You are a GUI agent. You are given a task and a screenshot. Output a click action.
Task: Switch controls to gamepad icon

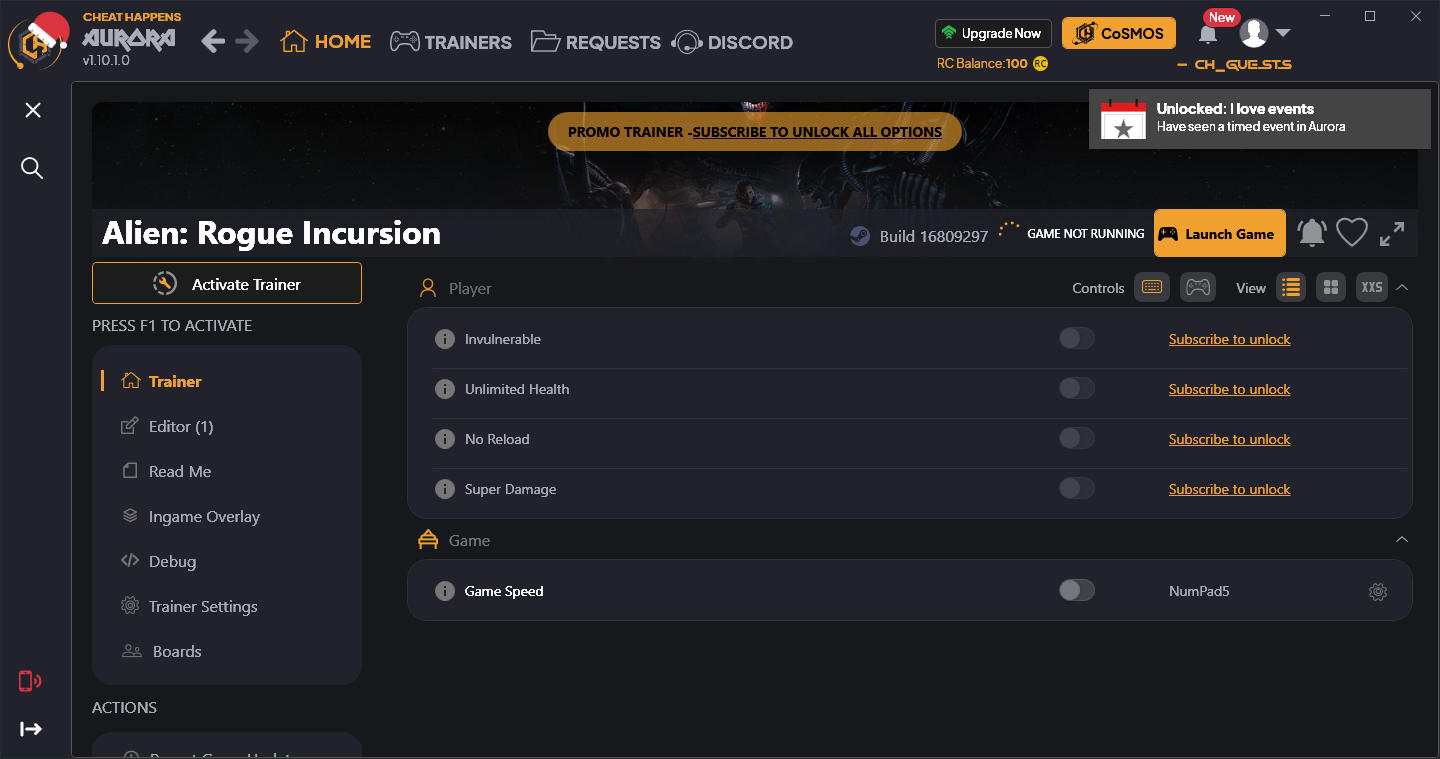coord(1197,287)
